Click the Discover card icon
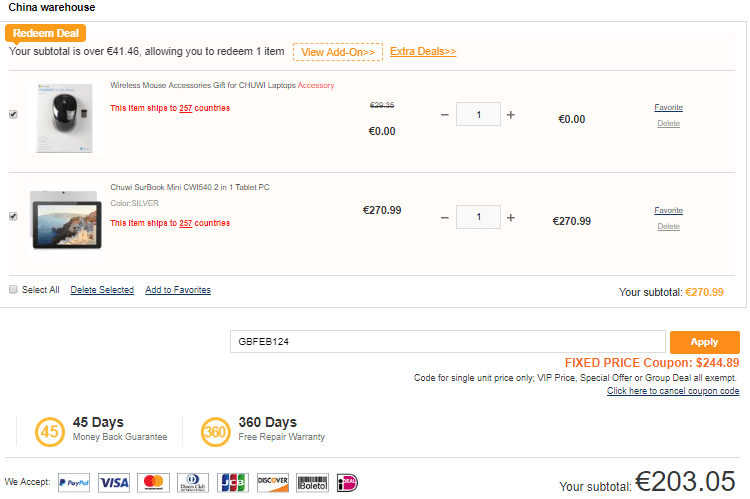The width and height of the screenshot is (750, 499). pos(272,482)
